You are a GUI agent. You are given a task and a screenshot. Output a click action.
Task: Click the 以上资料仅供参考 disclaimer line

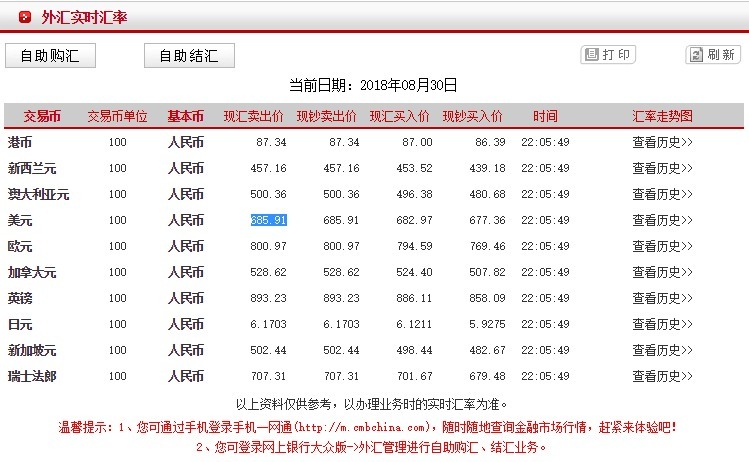371,404
